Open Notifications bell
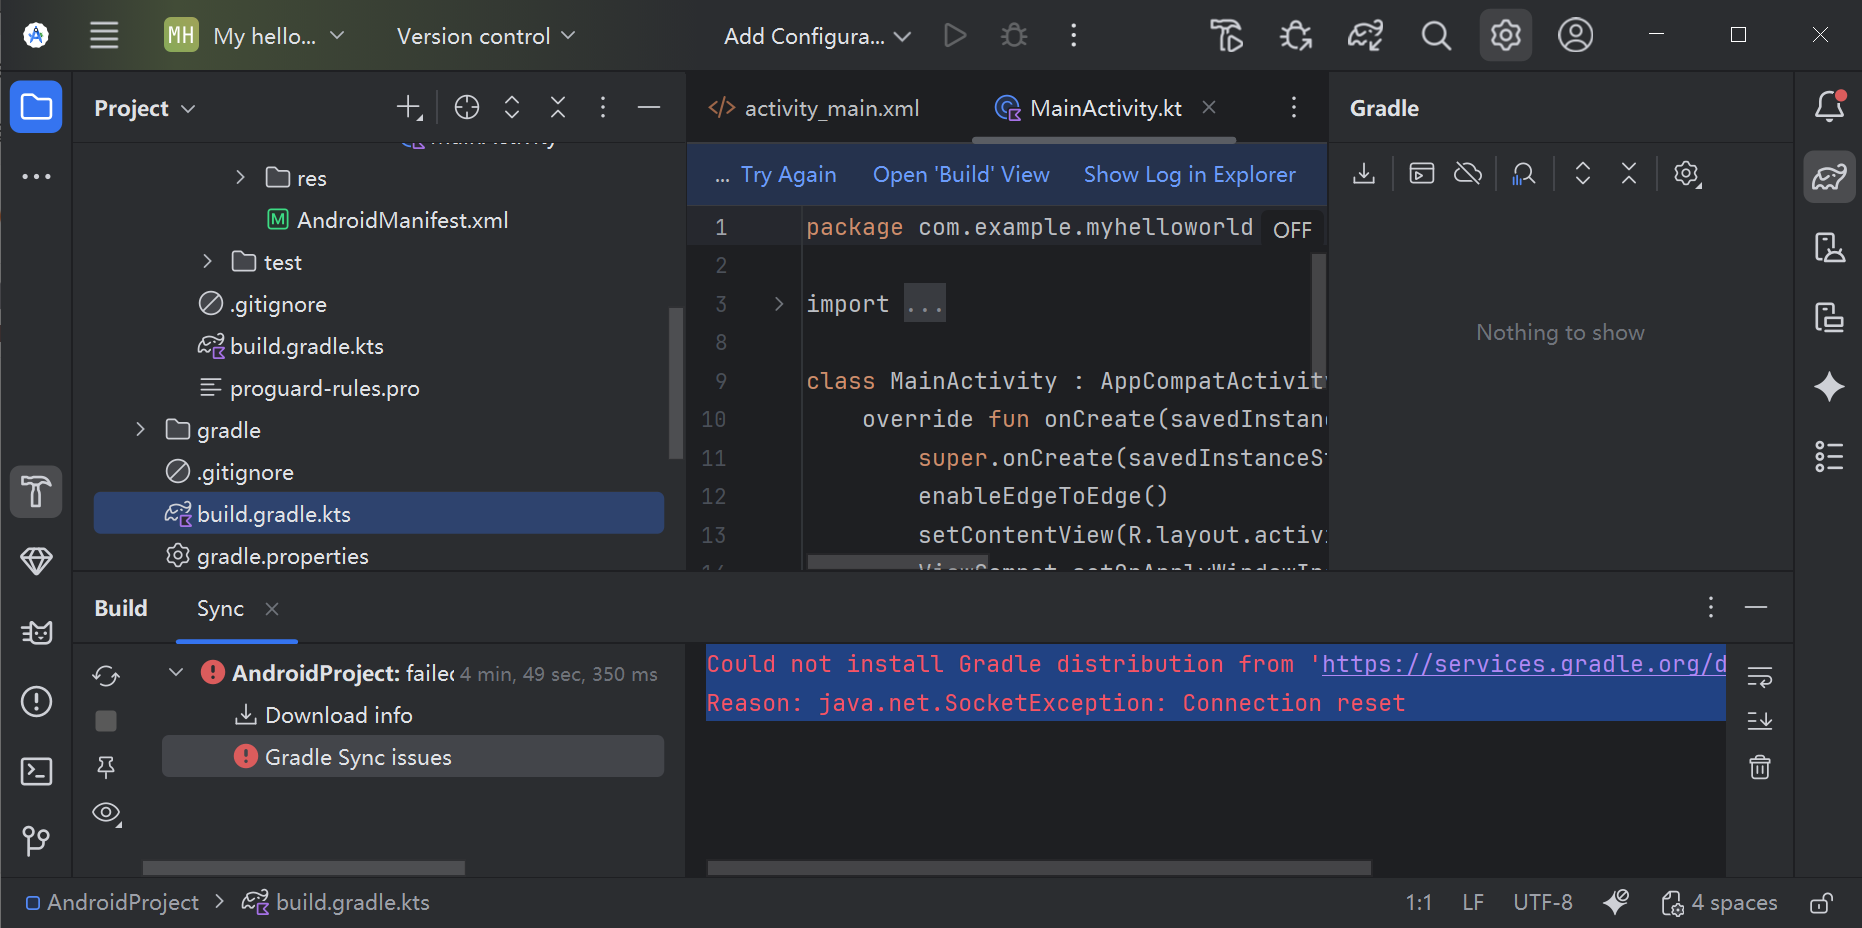 [1829, 106]
